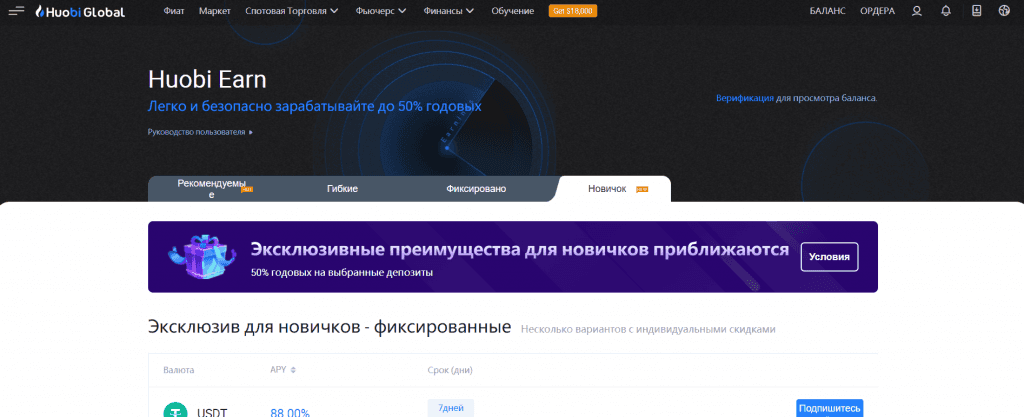This screenshot has height=417, width=1024.
Task: Open the Маркет menu item
Action: [x=215, y=11]
